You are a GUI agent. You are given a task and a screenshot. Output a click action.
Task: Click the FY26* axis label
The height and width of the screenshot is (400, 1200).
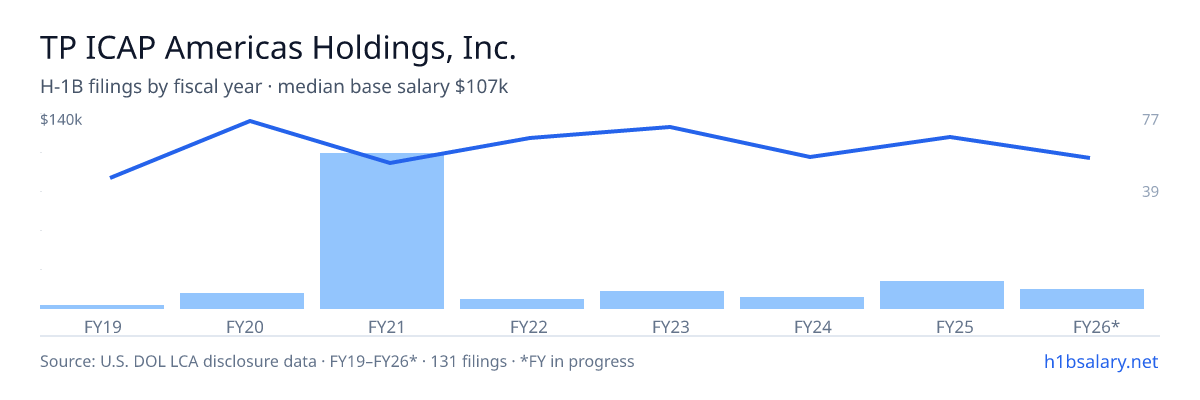[1096, 326]
